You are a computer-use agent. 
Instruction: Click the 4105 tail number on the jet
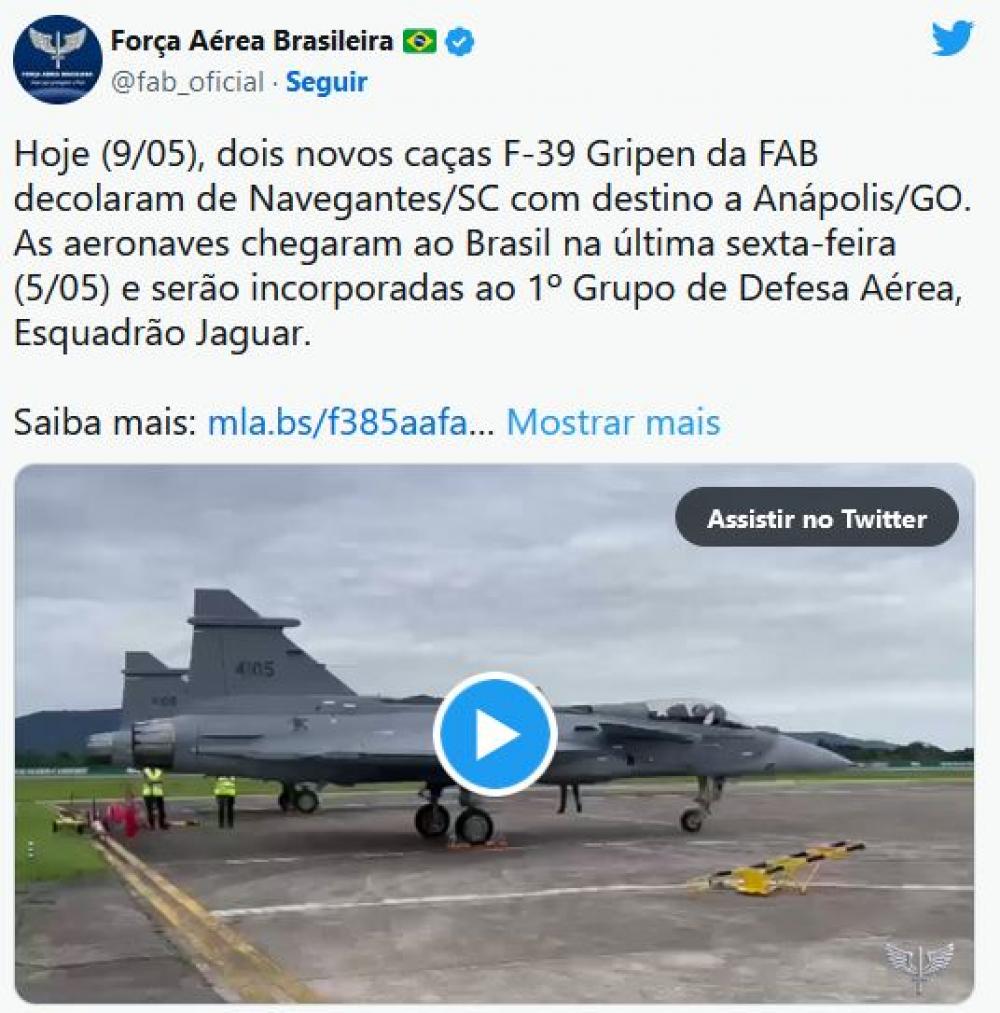255,669
